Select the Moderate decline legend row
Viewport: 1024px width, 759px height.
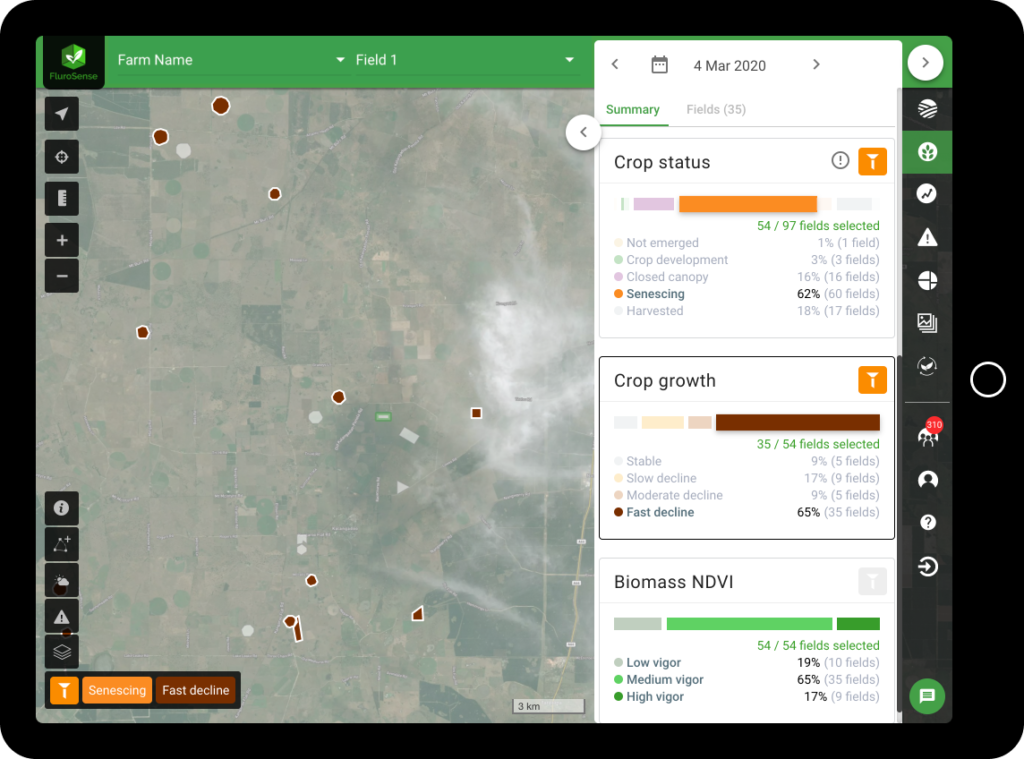(x=746, y=495)
